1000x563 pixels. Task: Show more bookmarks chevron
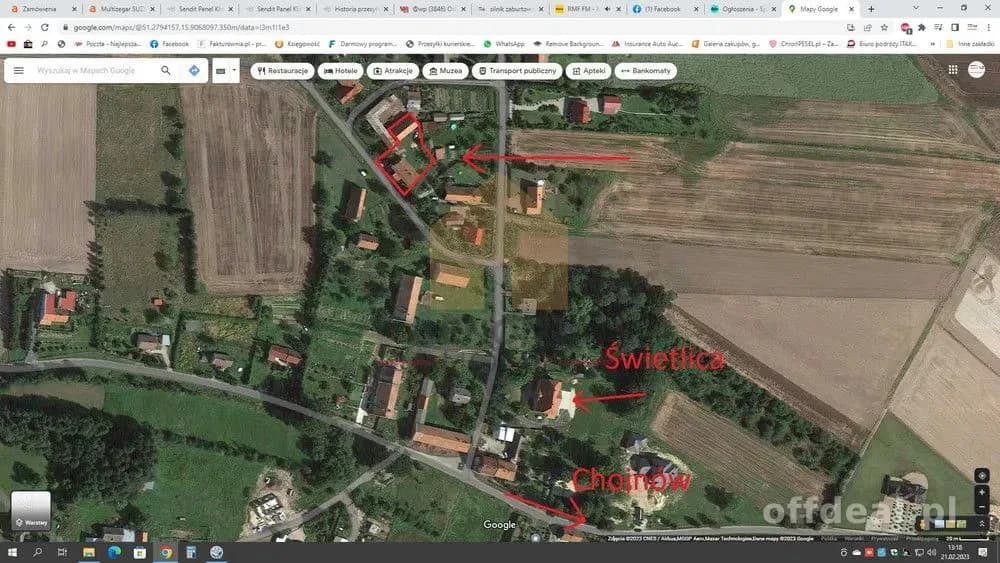coord(933,44)
